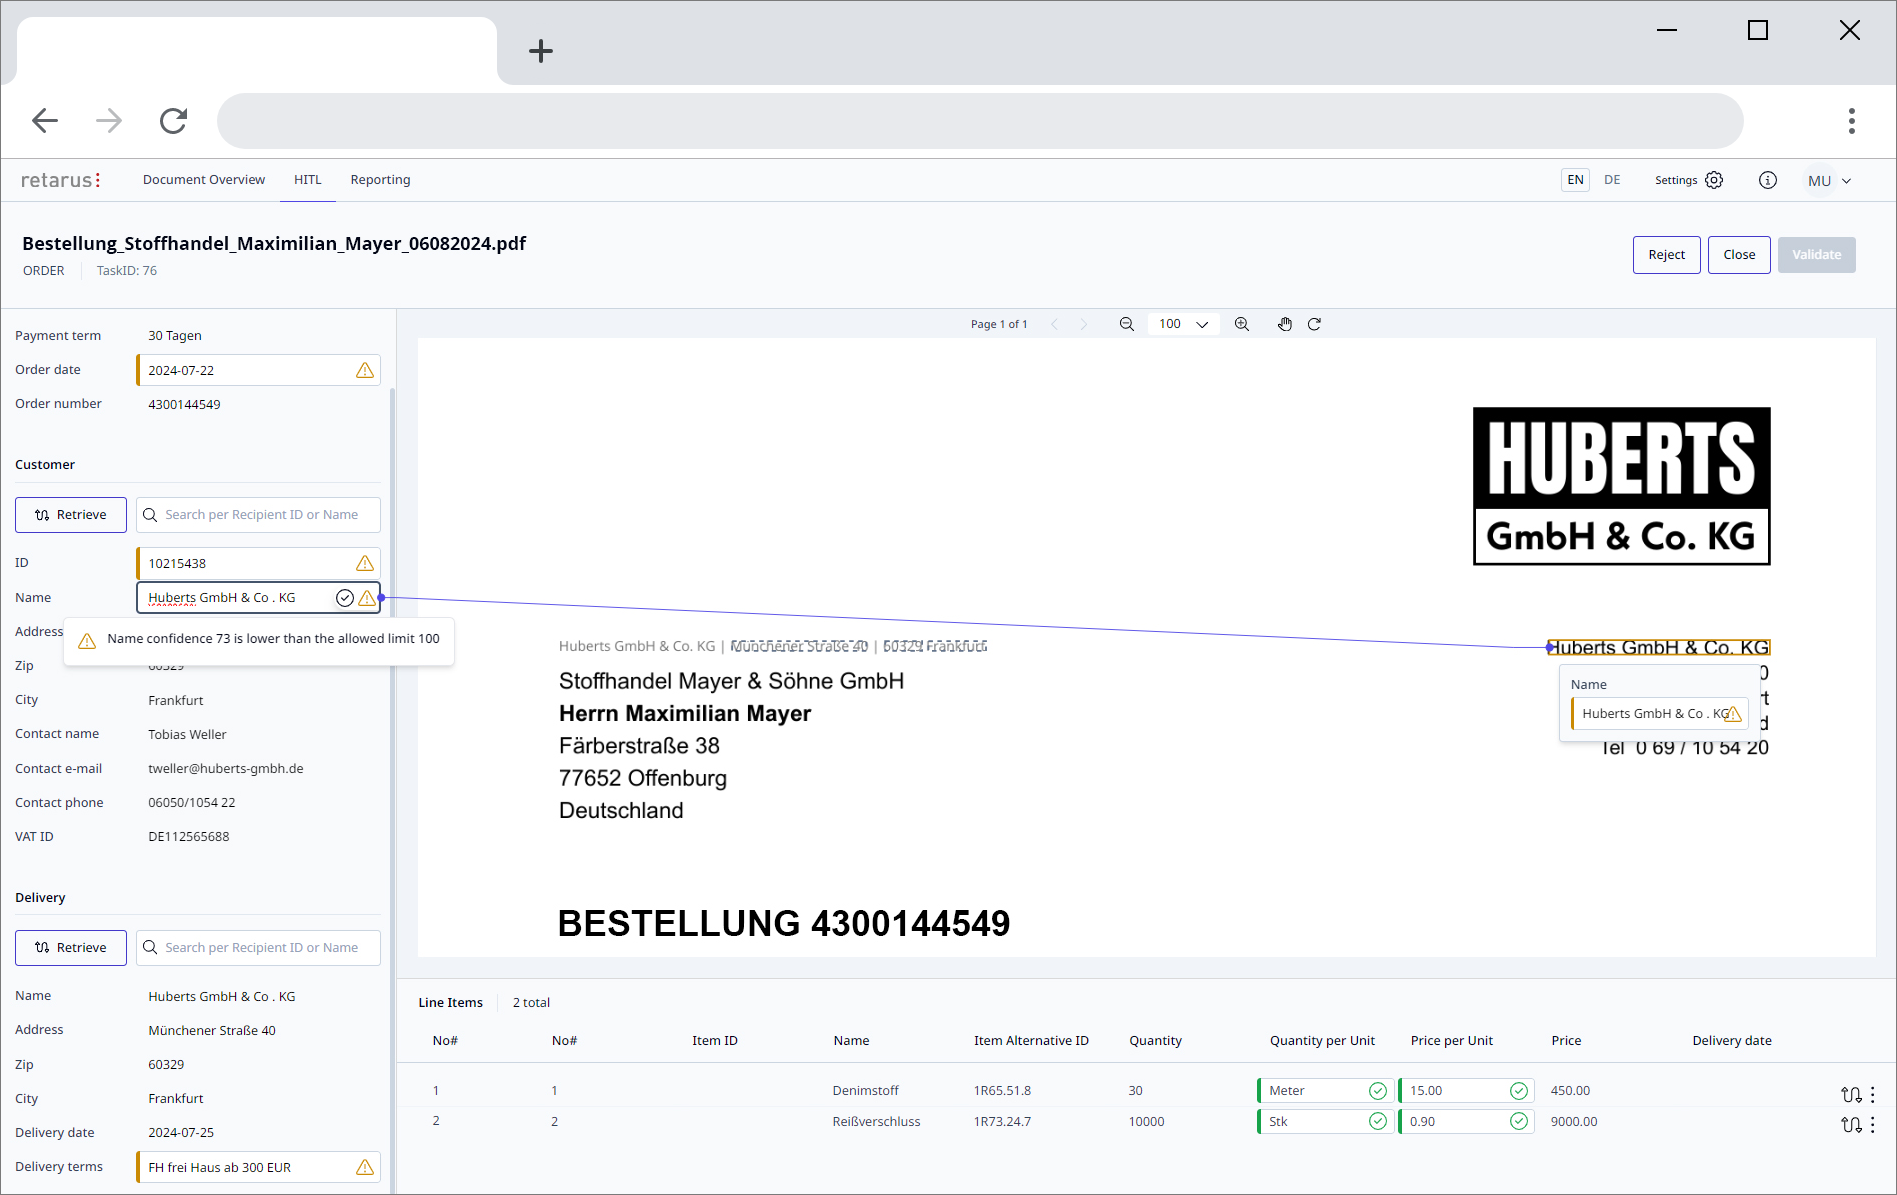Open Document Overview tab
Screen dimensions: 1897x1195
click(204, 180)
